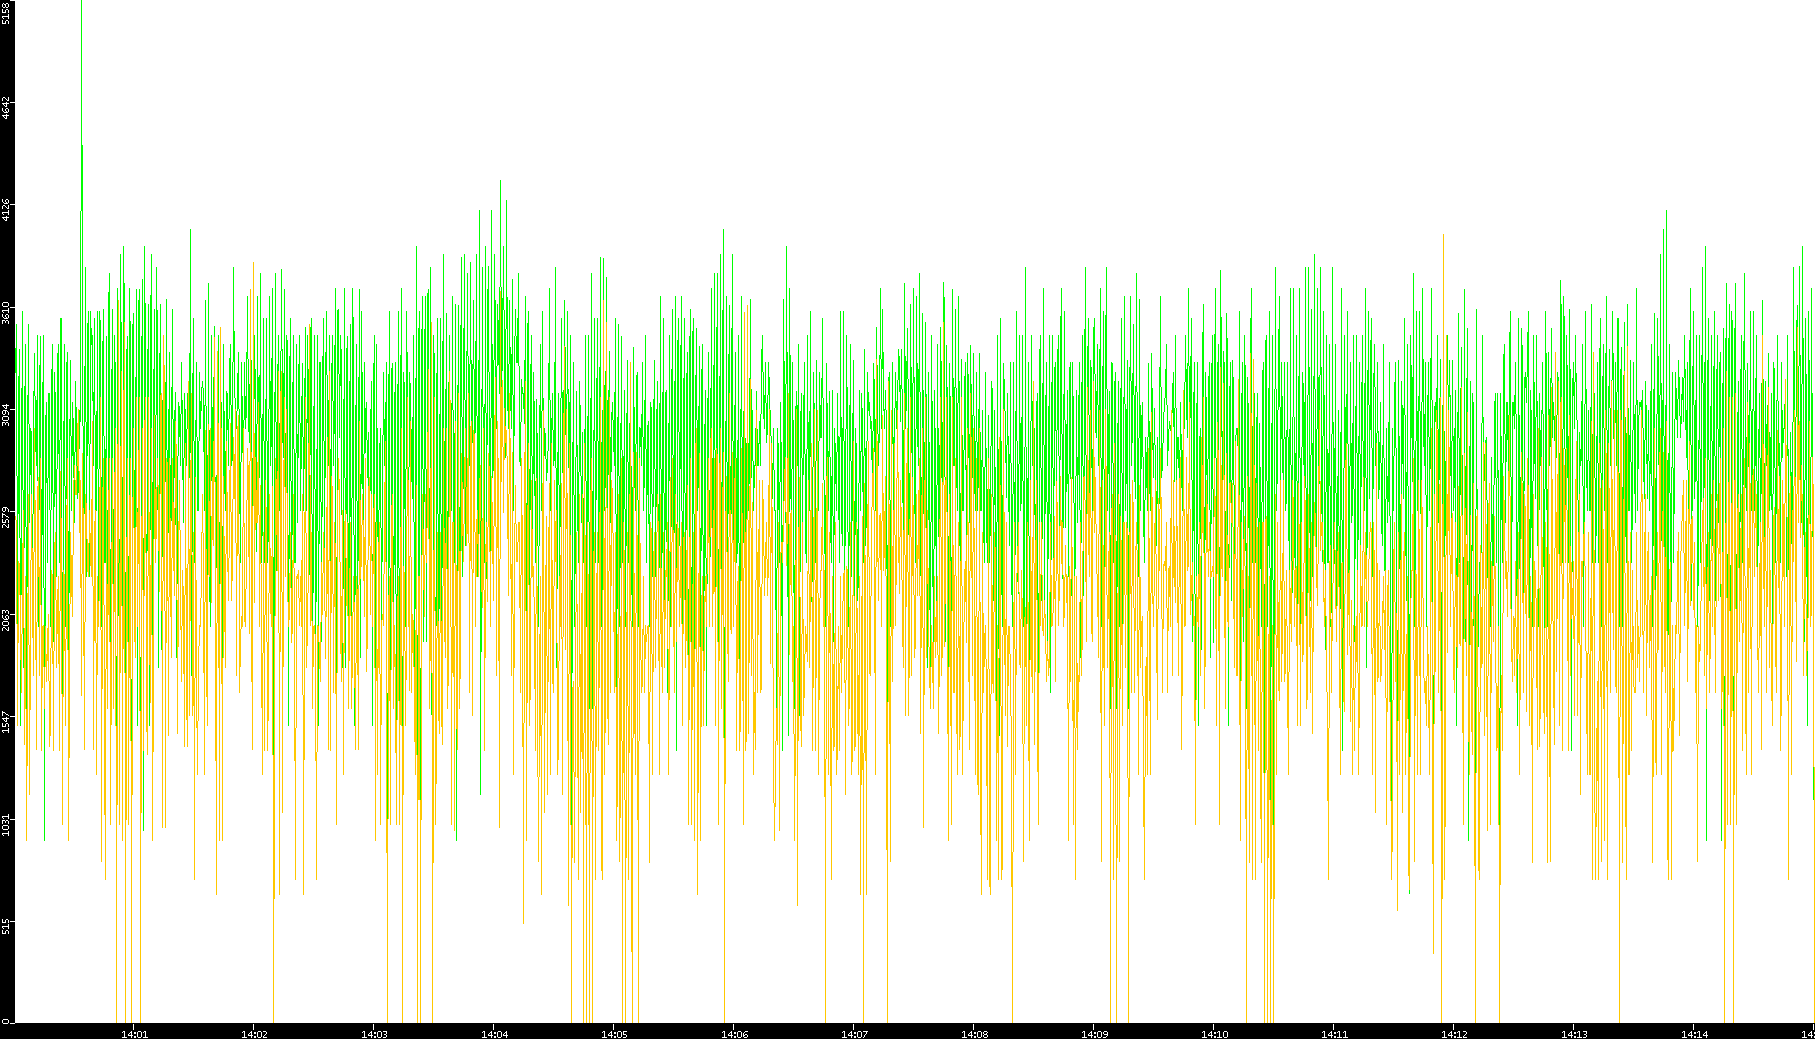Select the 515 label on the vertical axis
The height and width of the screenshot is (1039, 1815).
tap(6, 927)
